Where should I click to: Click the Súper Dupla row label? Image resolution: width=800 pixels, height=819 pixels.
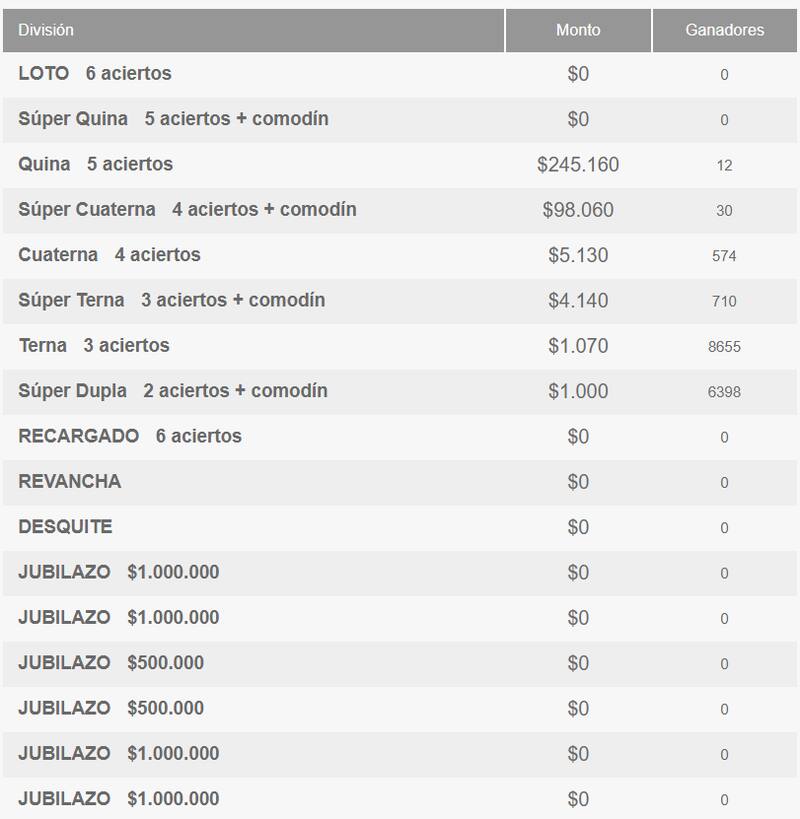[172, 391]
